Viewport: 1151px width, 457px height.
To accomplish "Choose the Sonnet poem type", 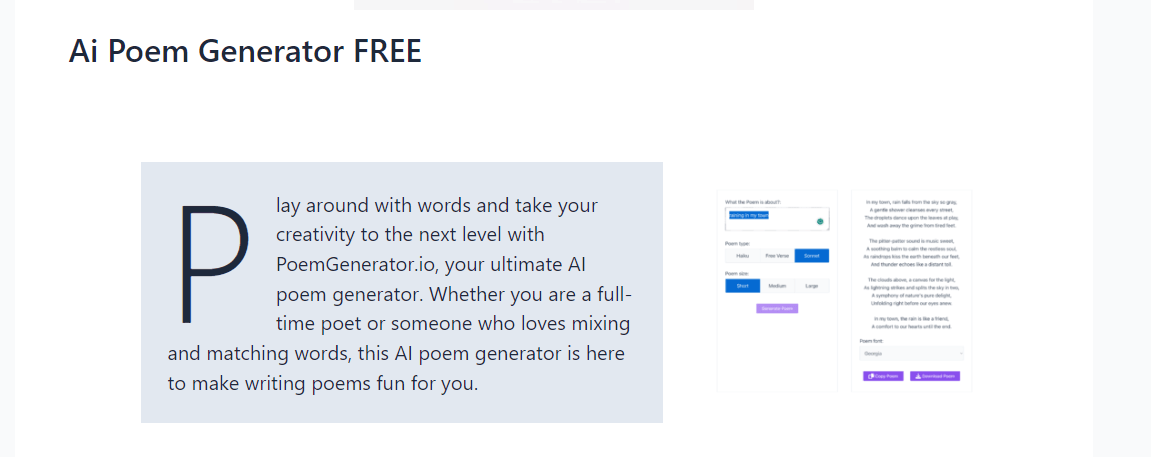I will click(x=812, y=256).
